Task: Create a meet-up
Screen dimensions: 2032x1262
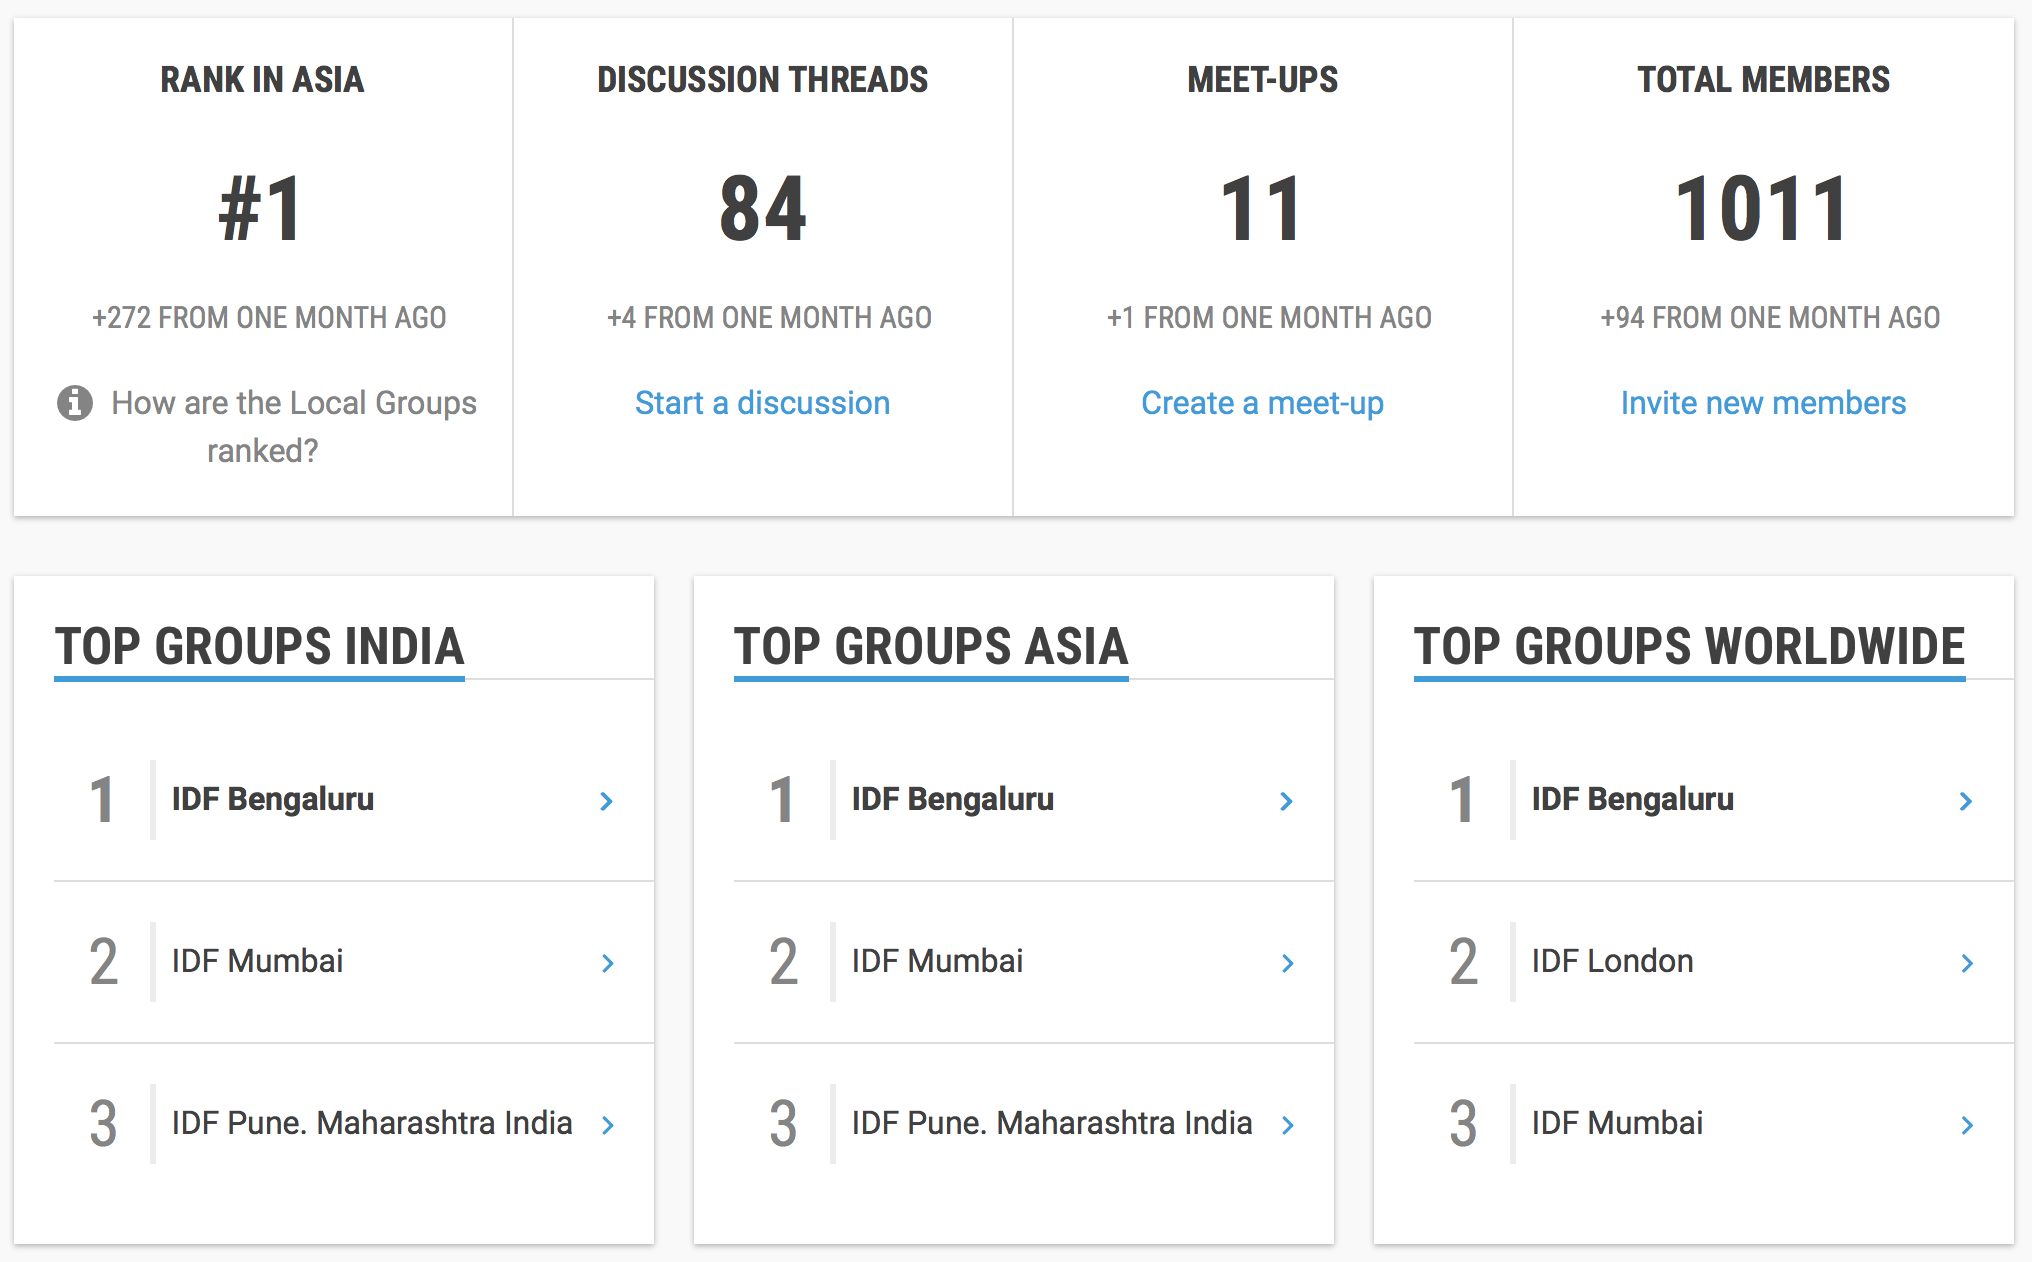Action: pos(1262,403)
